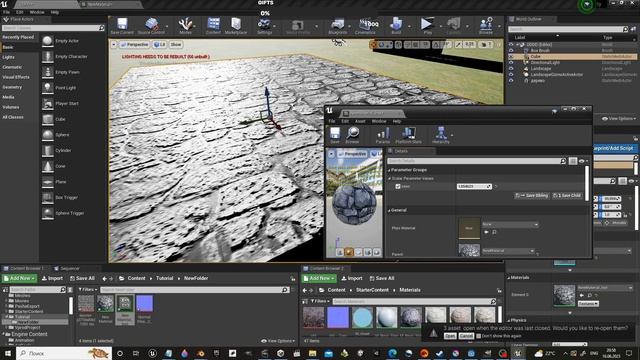This screenshot has height=360, width=640.
Task: Toggle visibility of DirectionalLight in Outliner
Action: pyautogui.click(x=511, y=63)
